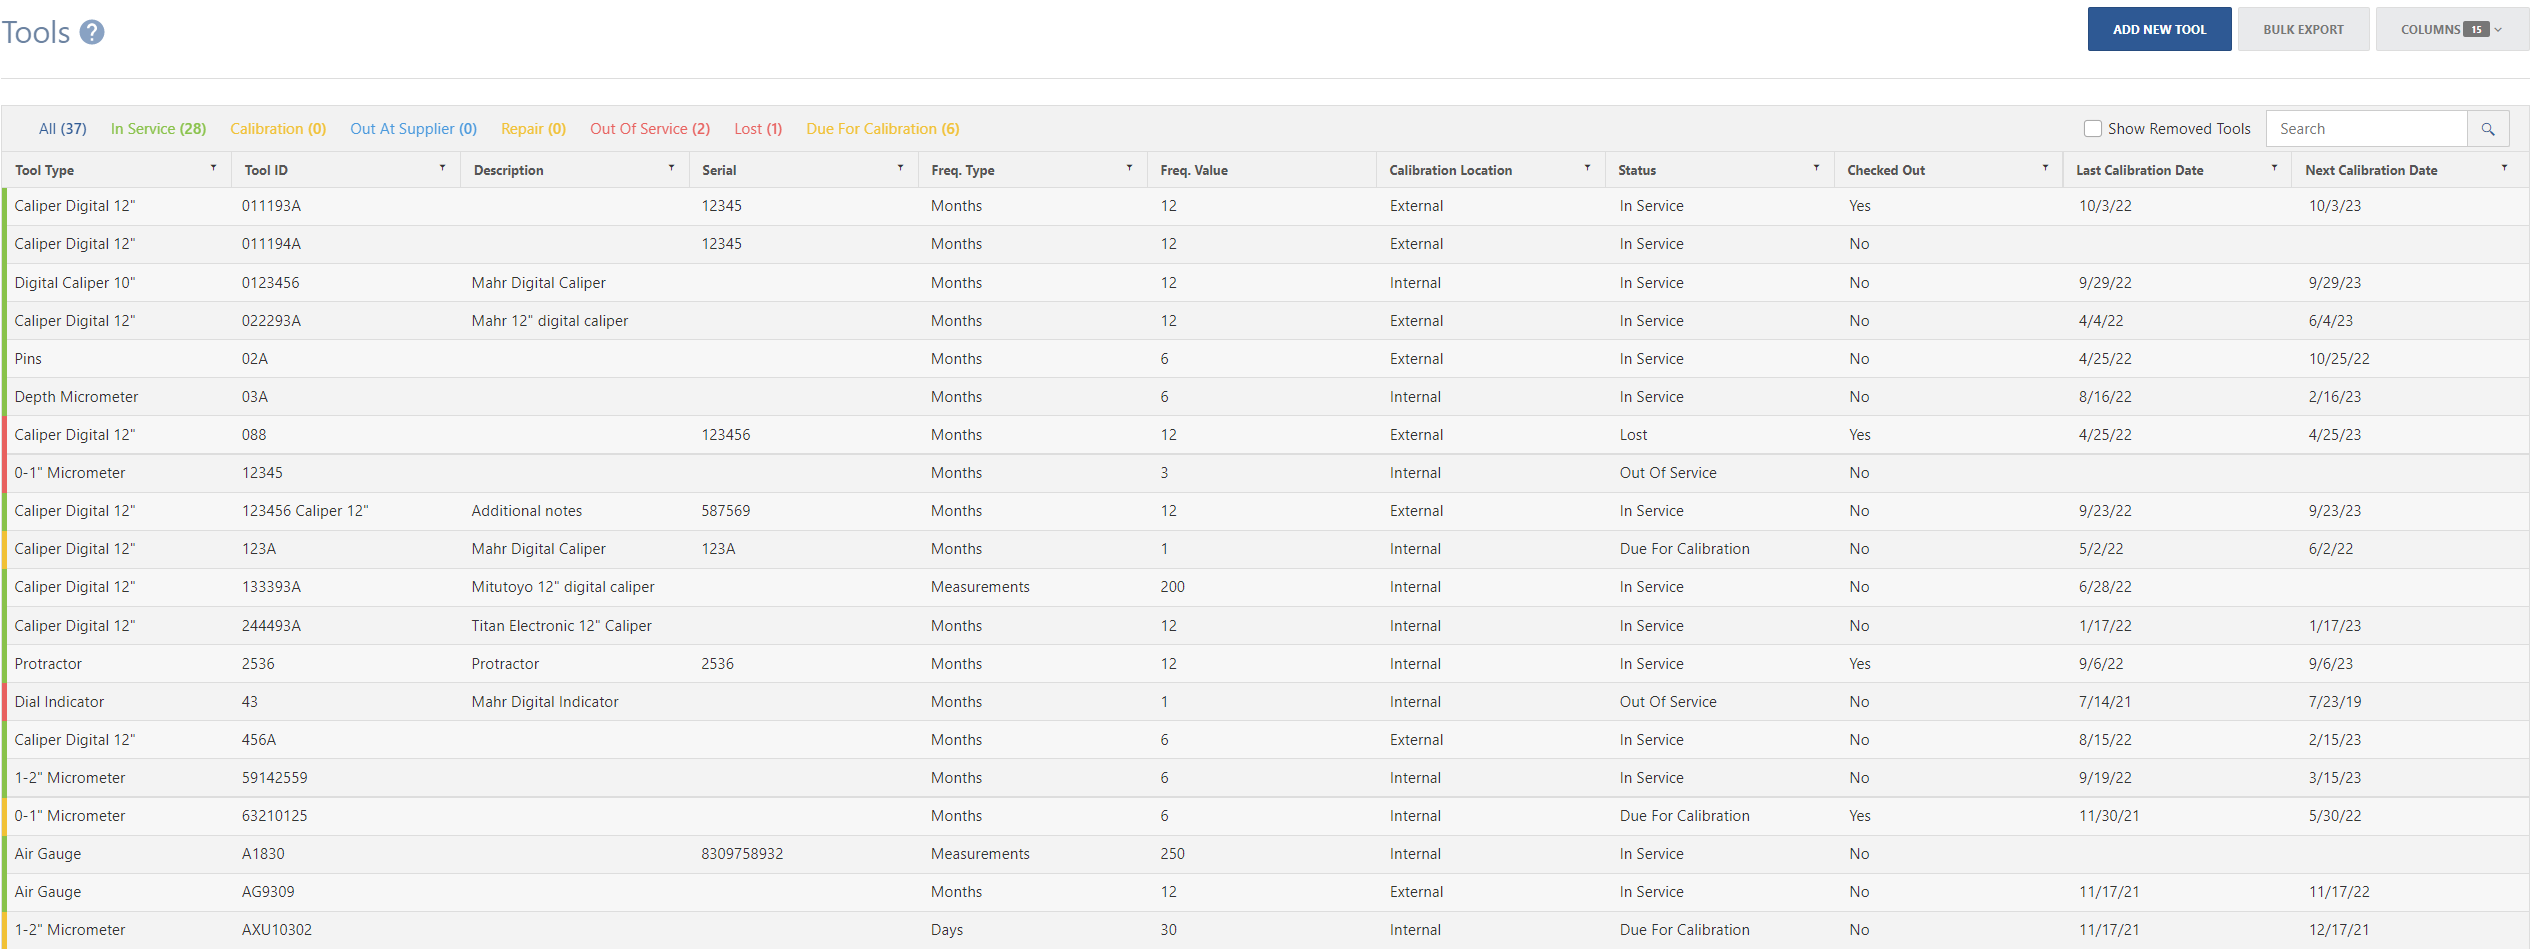Switch to the Due For Calibration (6) tab
Viewport: 2531px width, 949px height.
click(882, 128)
